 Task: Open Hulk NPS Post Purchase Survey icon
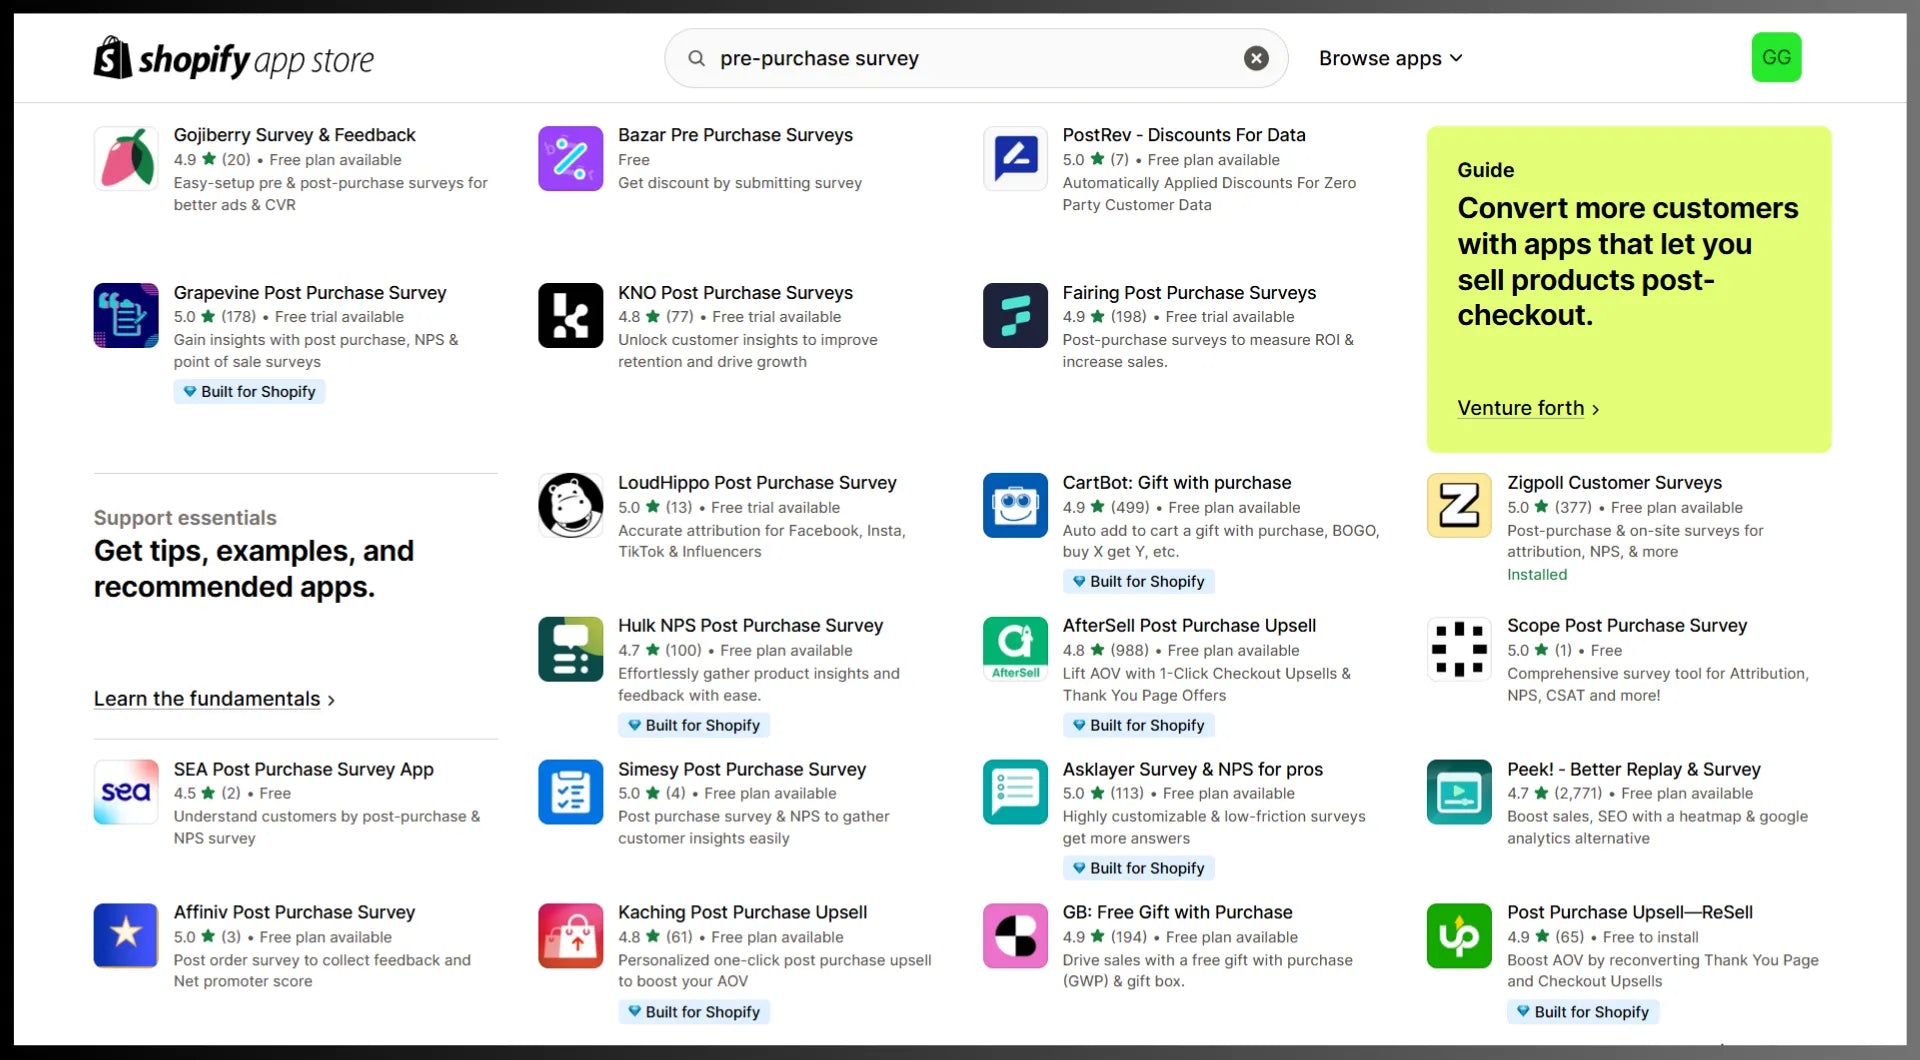pyautogui.click(x=570, y=649)
